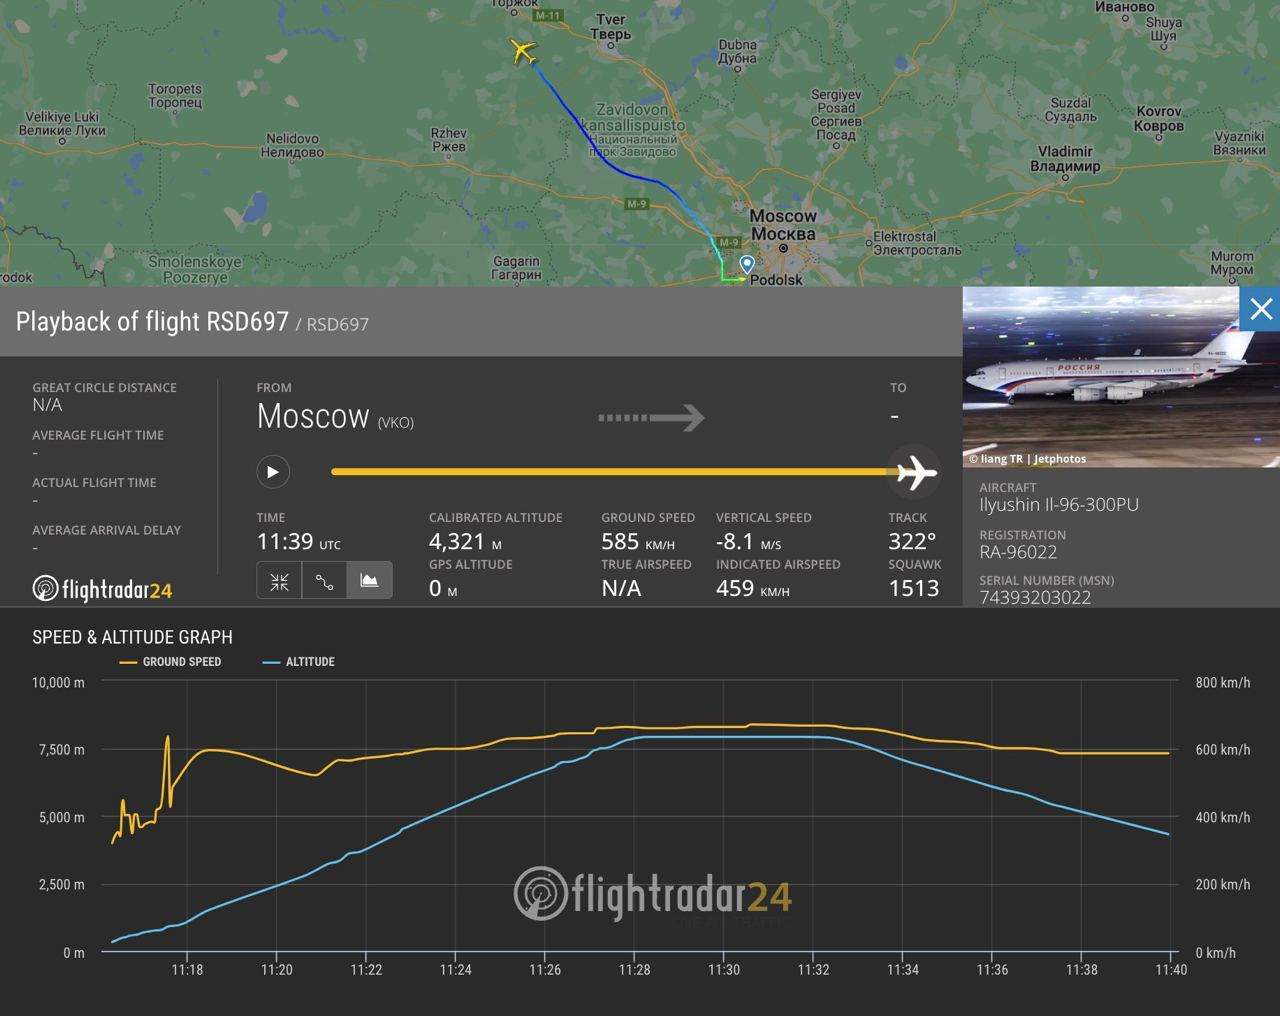
Task: Toggle the flight route path icon
Action: 324,581
